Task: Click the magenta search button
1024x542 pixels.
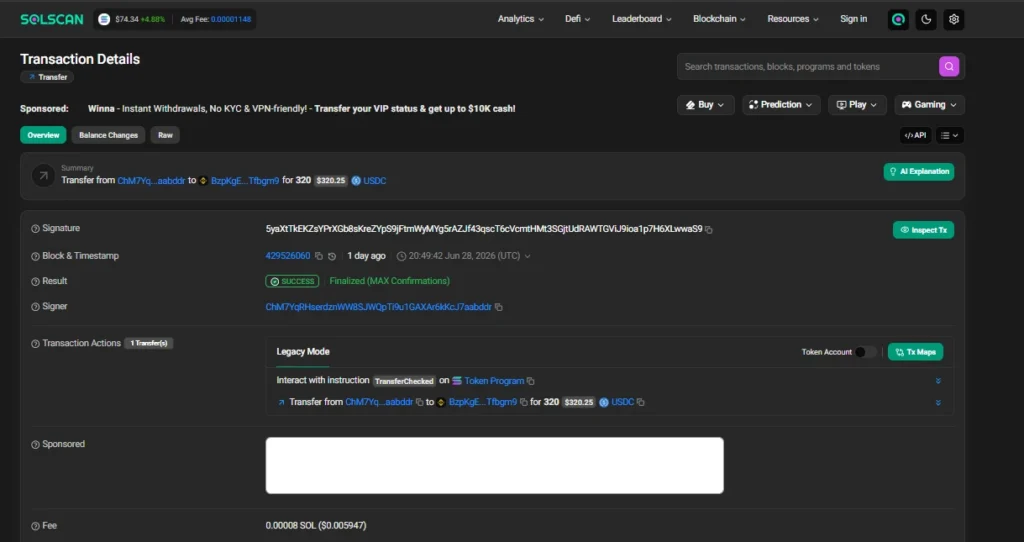Action: pos(949,67)
